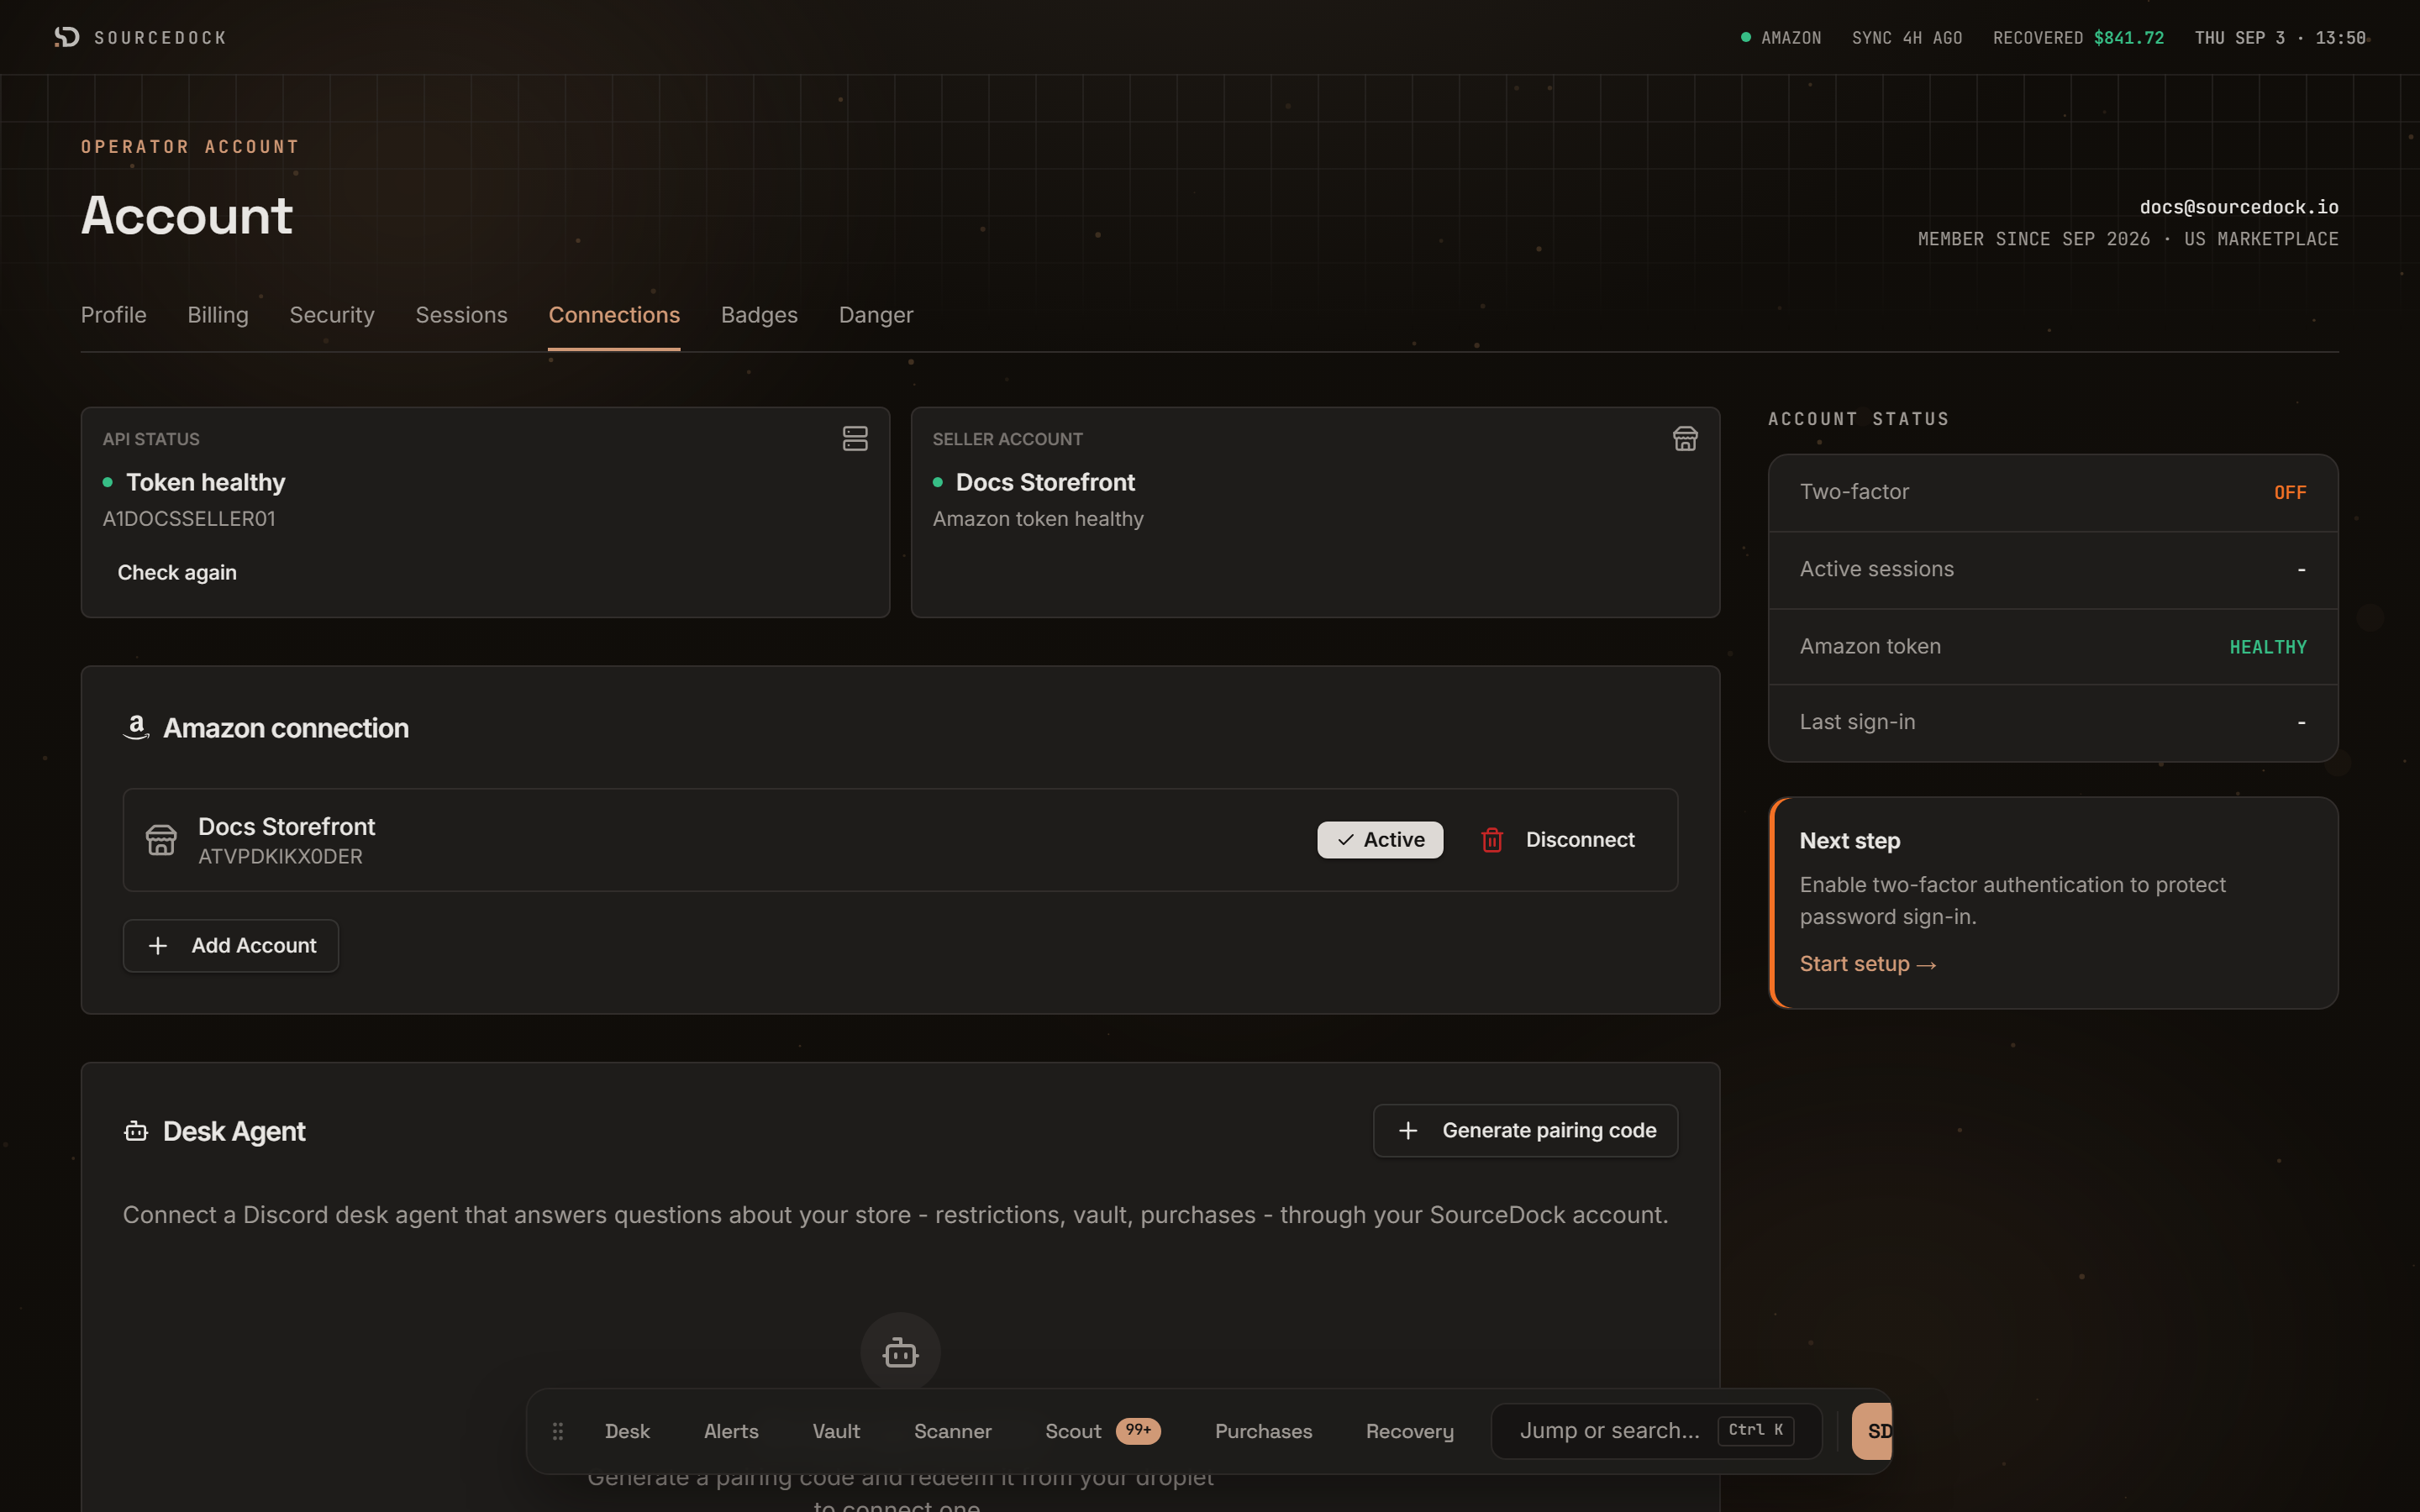
Task: Go to the Danger tab
Action: coord(876,315)
